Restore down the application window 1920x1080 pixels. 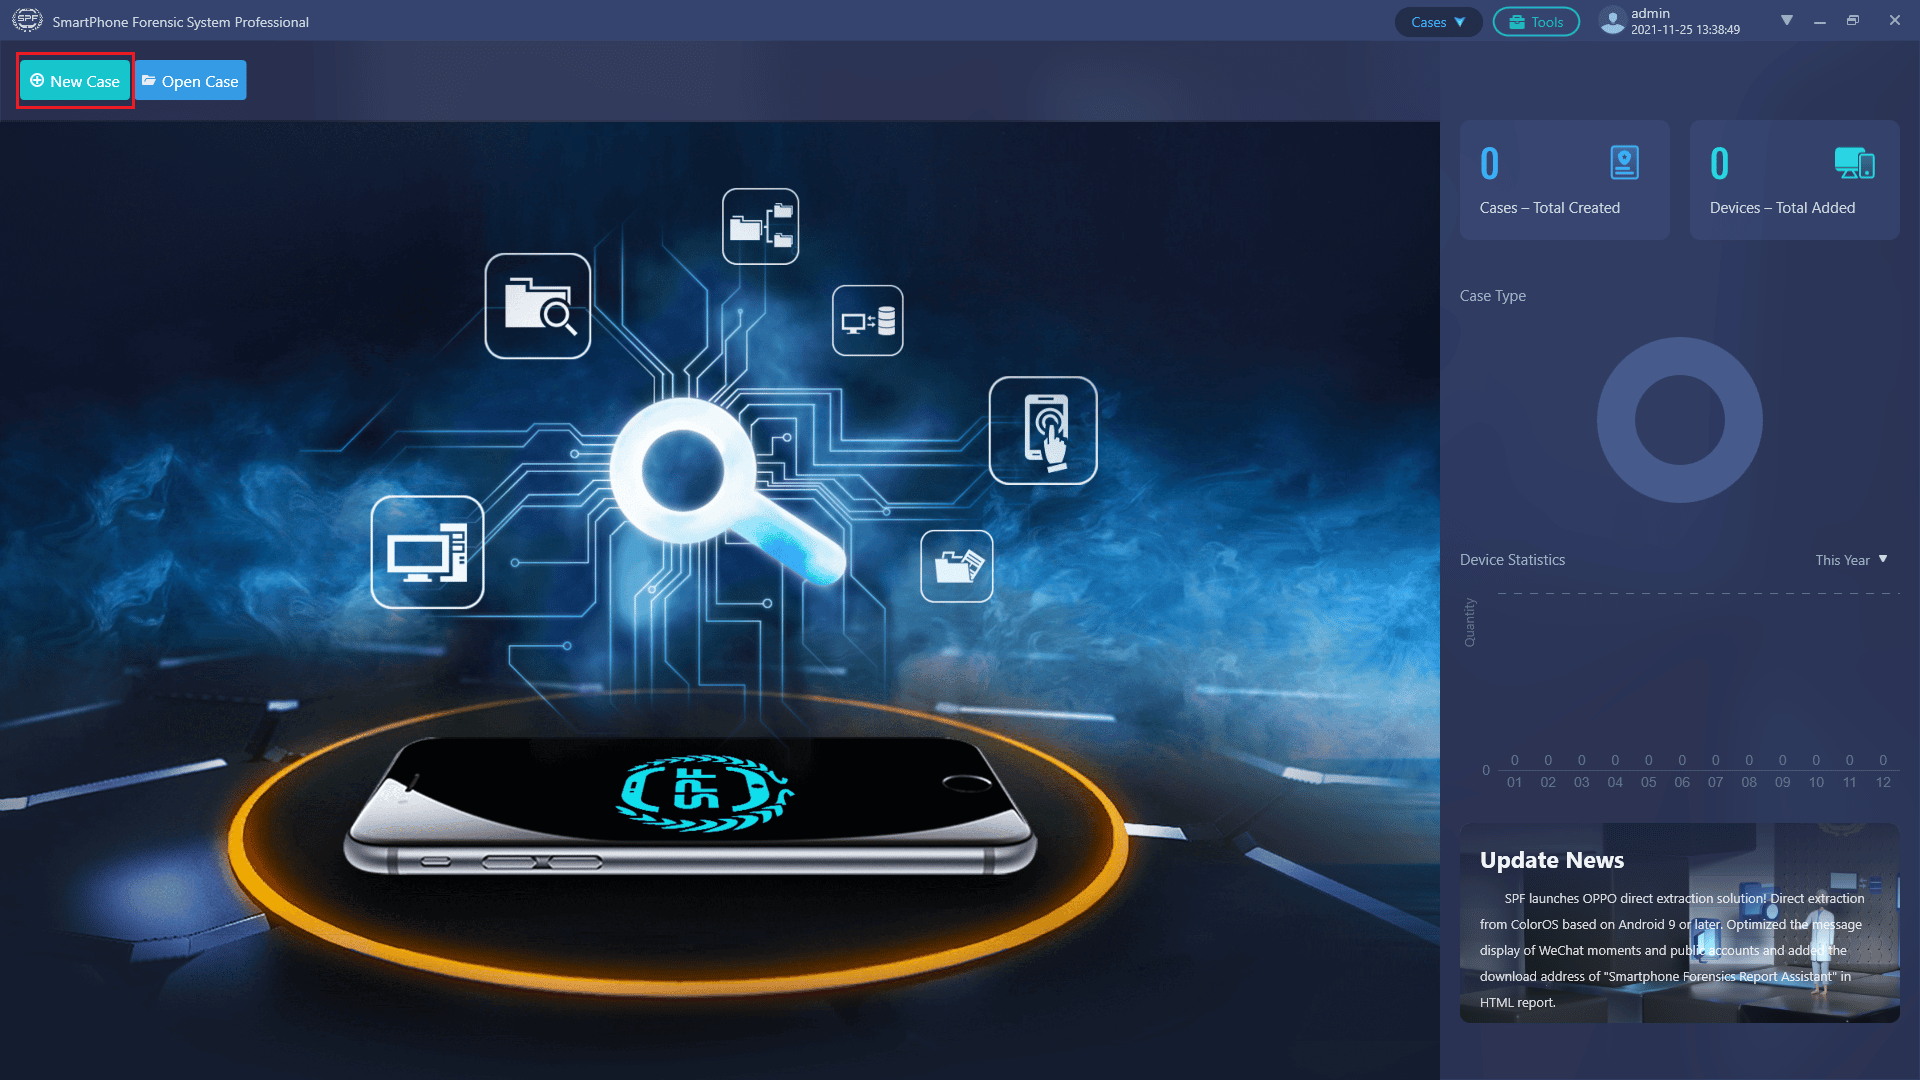[1853, 21]
